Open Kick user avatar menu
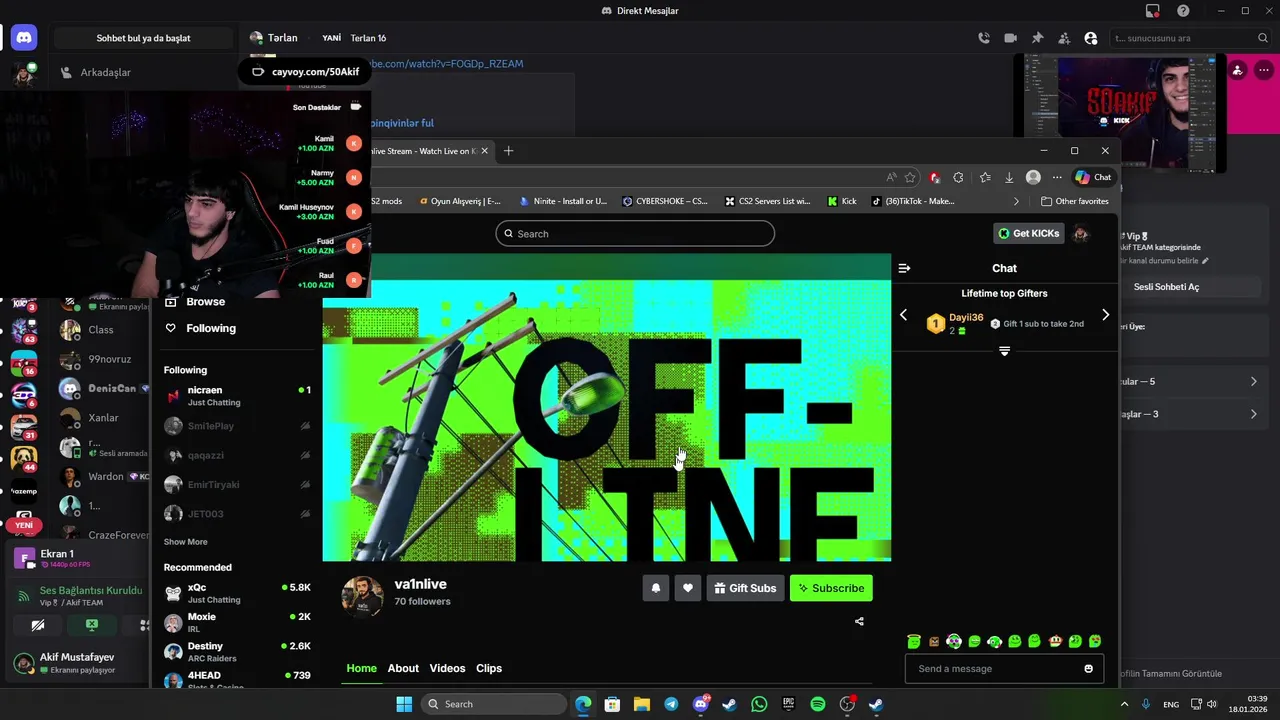This screenshot has width=1280, height=720. (x=1080, y=234)
